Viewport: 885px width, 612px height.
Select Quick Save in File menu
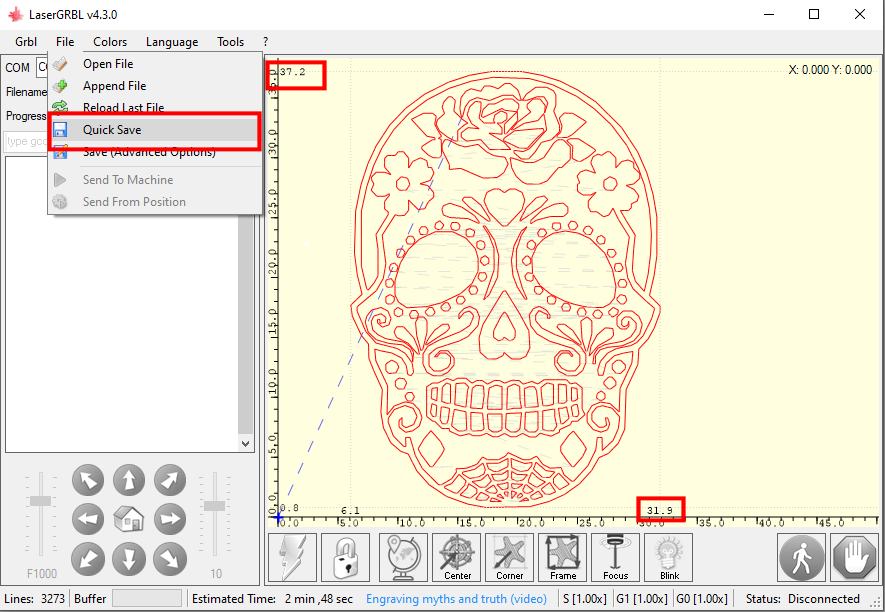(x=155, y=130)
